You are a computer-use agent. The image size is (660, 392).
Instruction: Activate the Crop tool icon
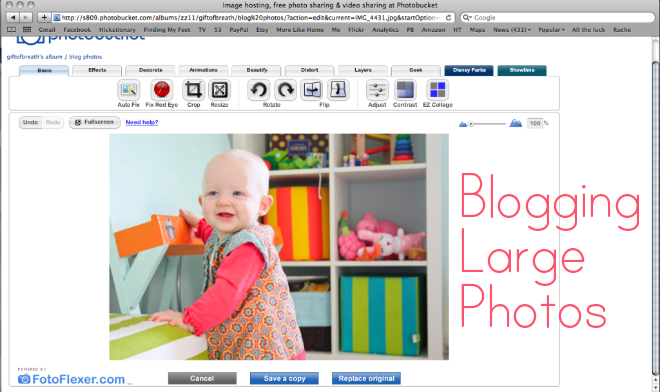coord(194,90)
